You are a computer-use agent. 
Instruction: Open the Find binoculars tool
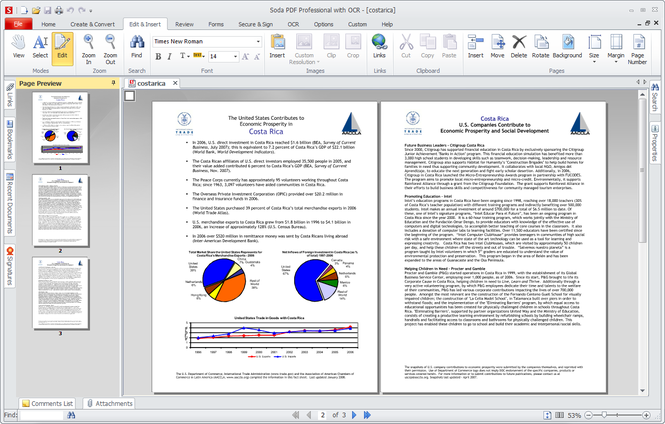137,46
